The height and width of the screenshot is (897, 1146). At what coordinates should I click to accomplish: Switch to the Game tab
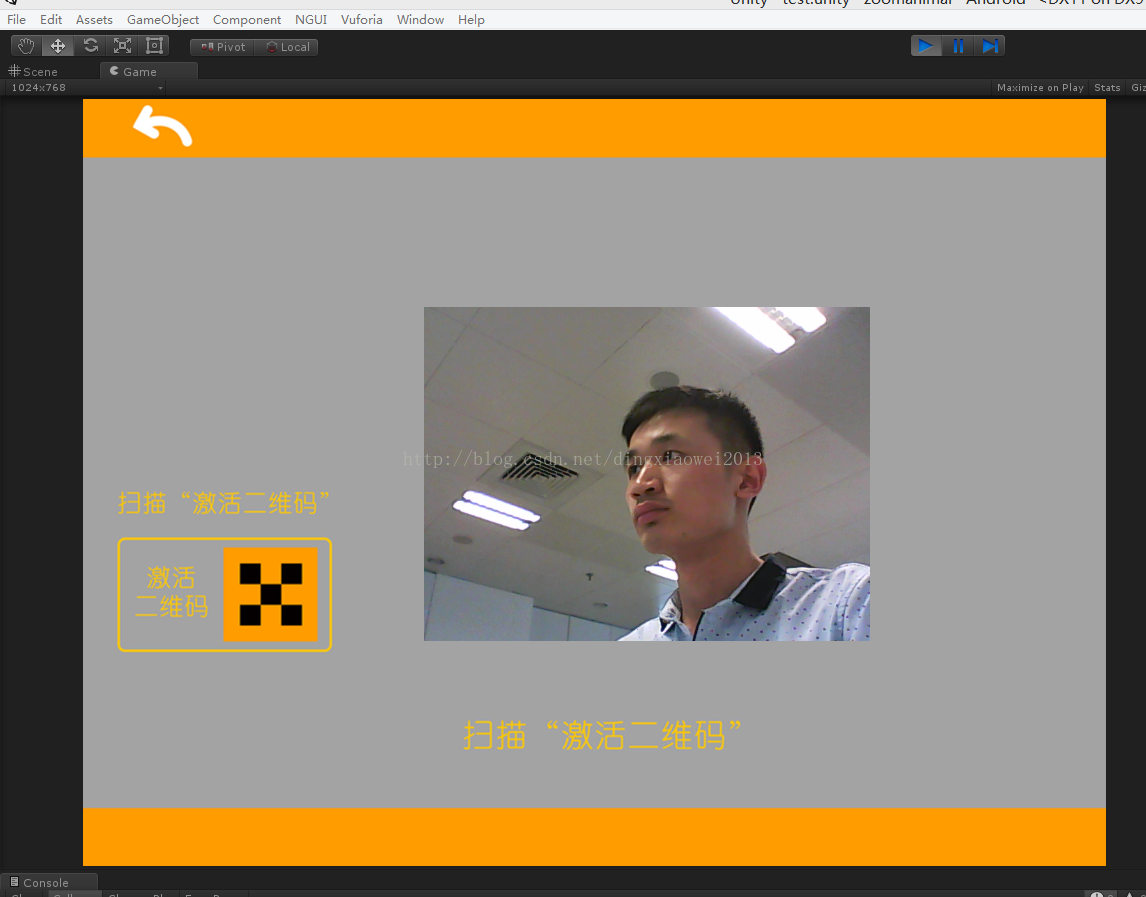tap(148, 71)
